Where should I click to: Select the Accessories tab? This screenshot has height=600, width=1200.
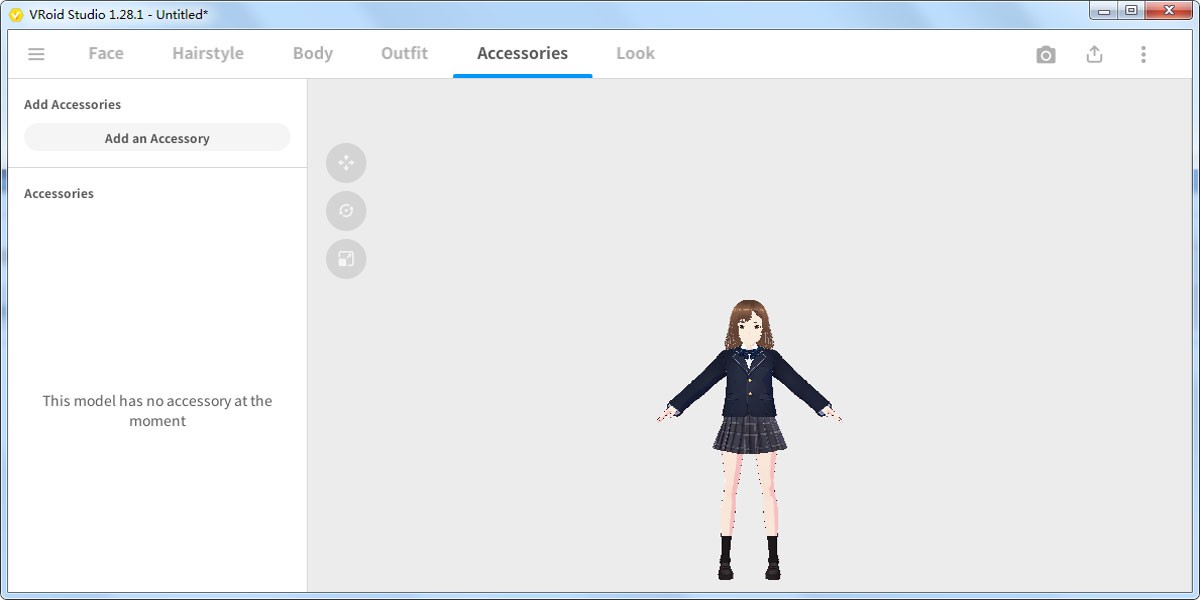tap(522, 53)
